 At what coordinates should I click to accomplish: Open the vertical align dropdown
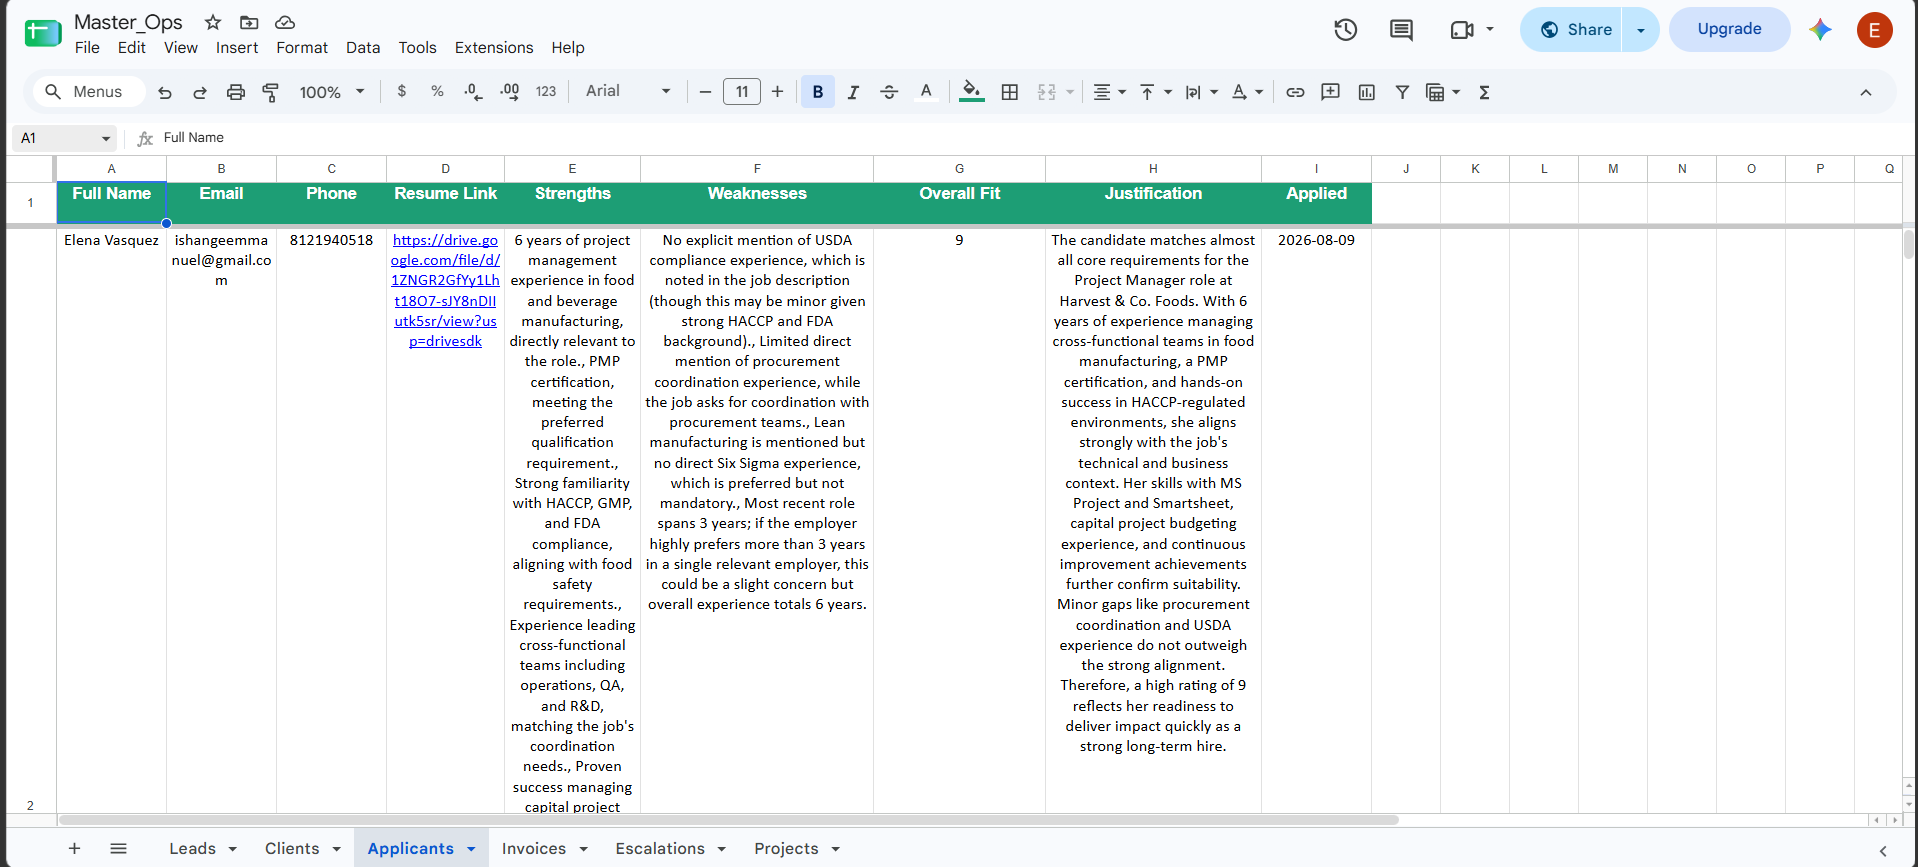coord(1155,92)
